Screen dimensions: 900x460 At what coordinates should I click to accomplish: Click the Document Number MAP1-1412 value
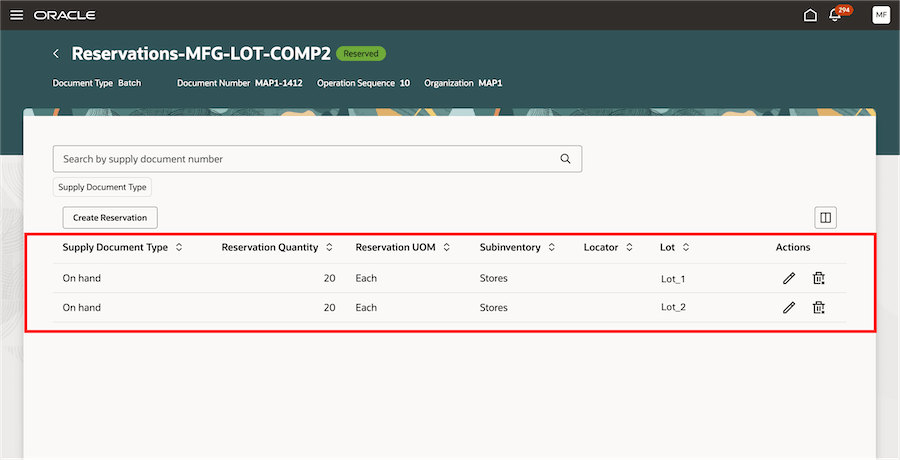pos(279,83)
